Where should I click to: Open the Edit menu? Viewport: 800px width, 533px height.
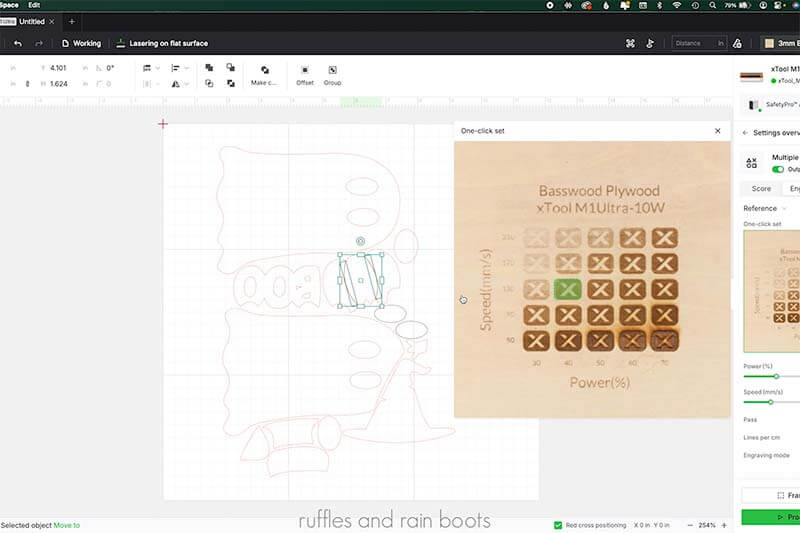tap(34, 5)
